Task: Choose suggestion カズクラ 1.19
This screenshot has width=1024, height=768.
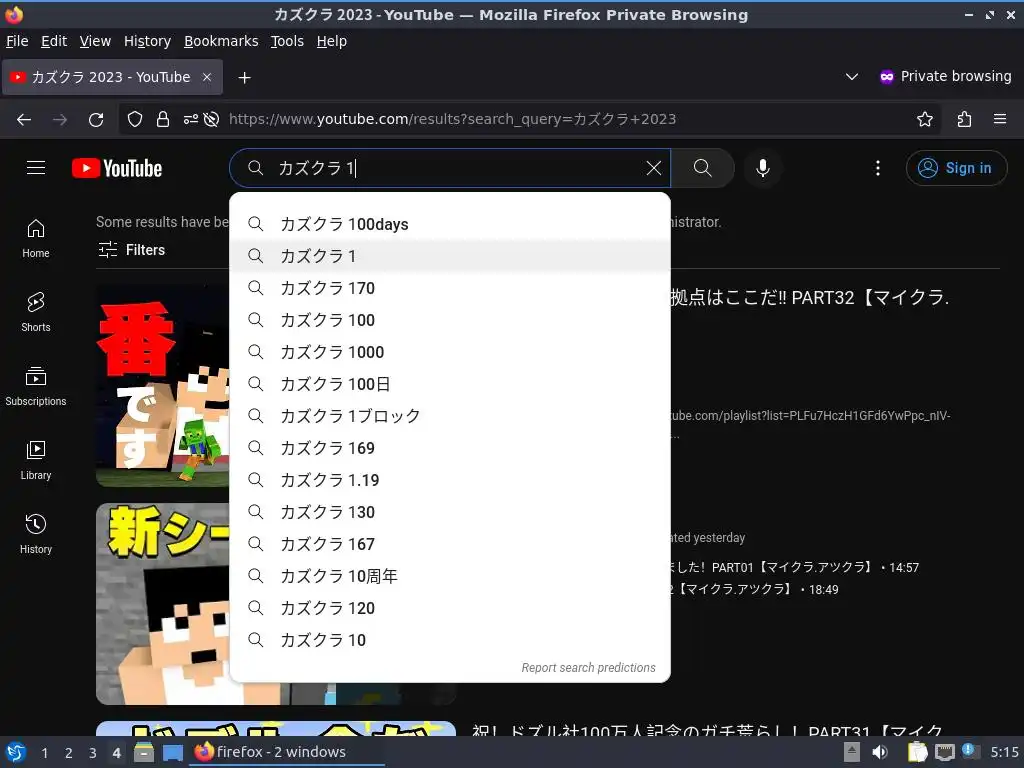Action: click(x=450, y=480)
